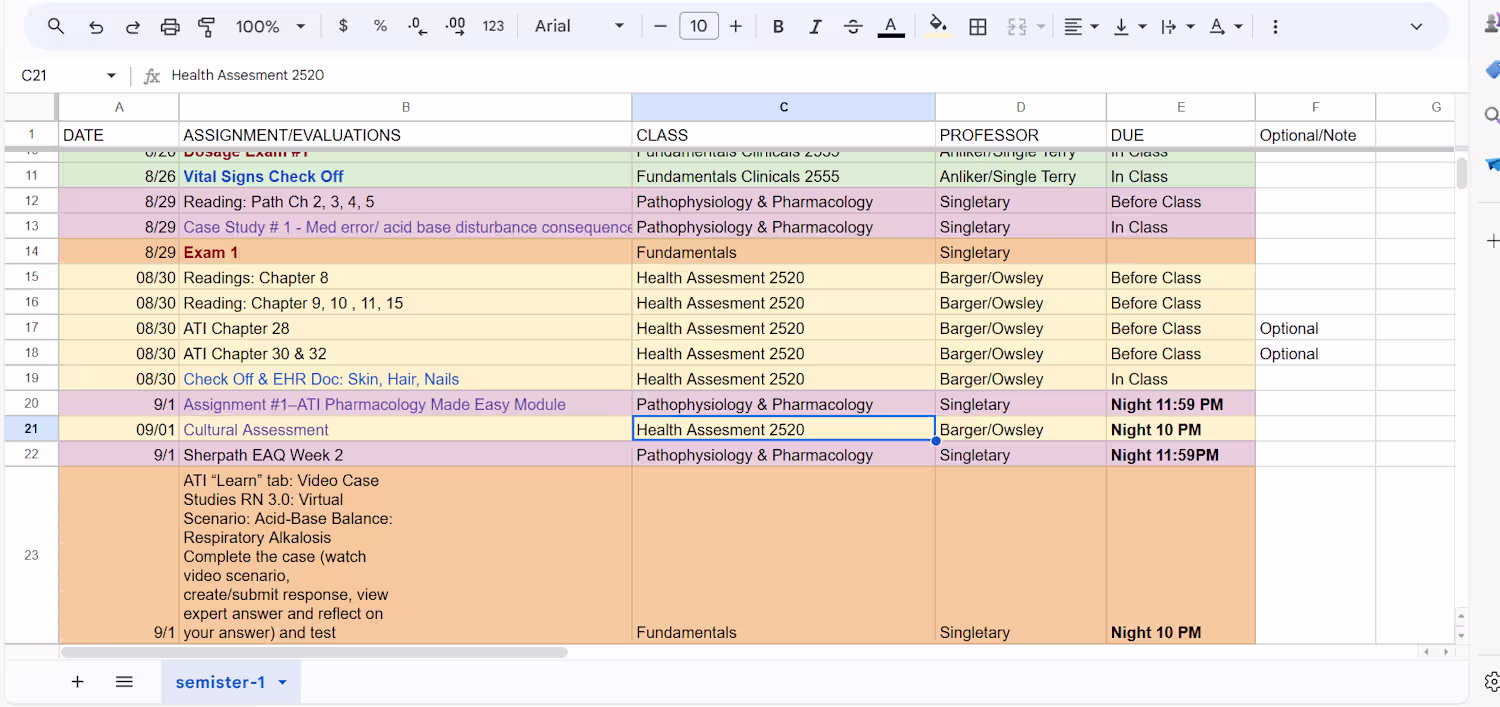Print the spreadsheet
Viewport: 1500px width, 707px height.
[170, 27]
